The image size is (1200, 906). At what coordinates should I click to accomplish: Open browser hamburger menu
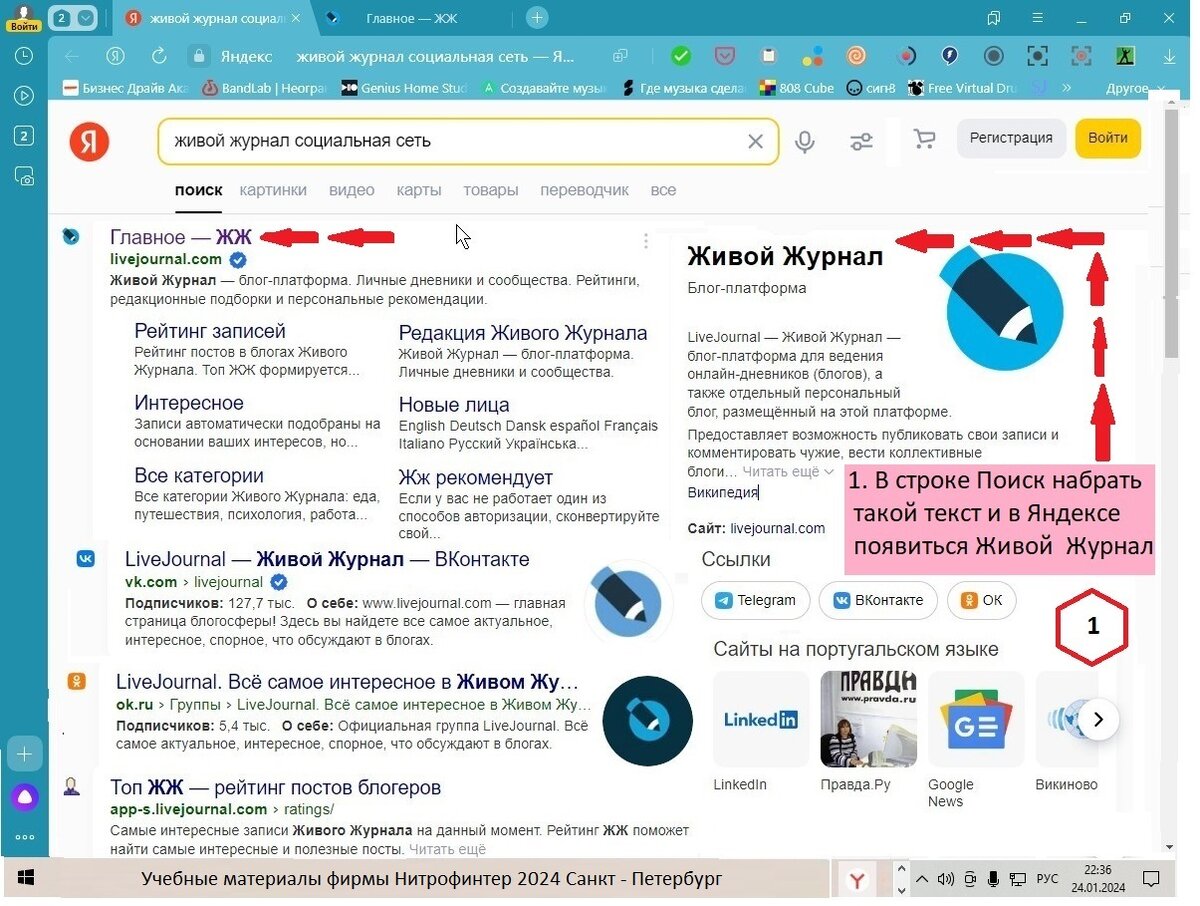tap(1037, 18)
